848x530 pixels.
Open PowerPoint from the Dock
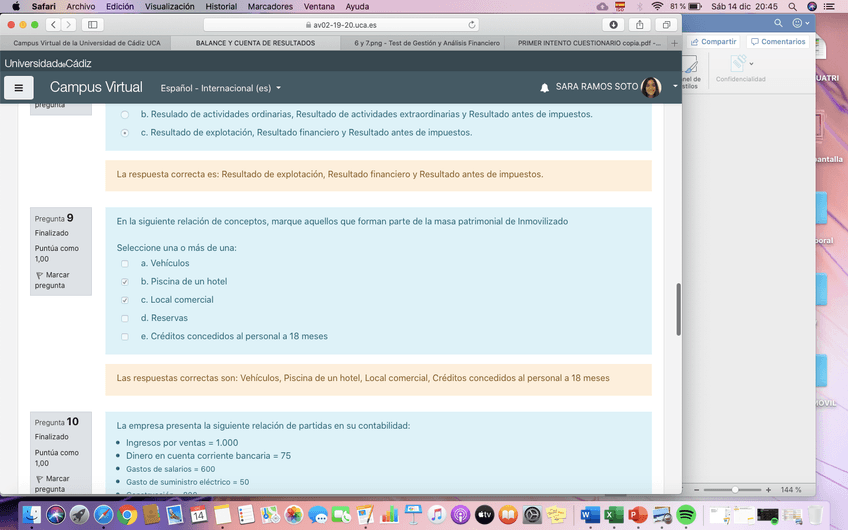coord(638,514)
